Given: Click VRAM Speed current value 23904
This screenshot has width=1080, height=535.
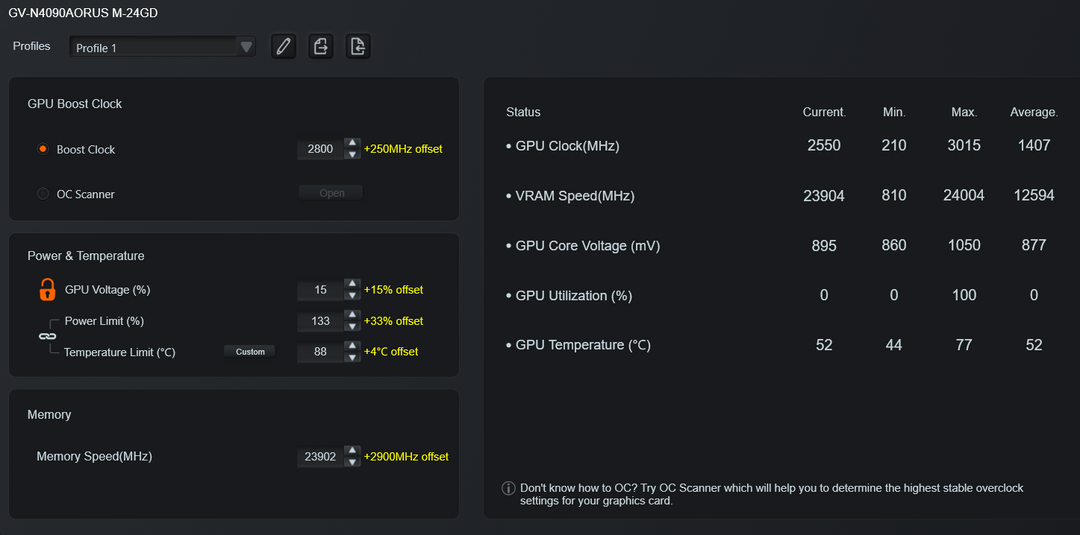Looking at the screenshot, I should [824, 196].
